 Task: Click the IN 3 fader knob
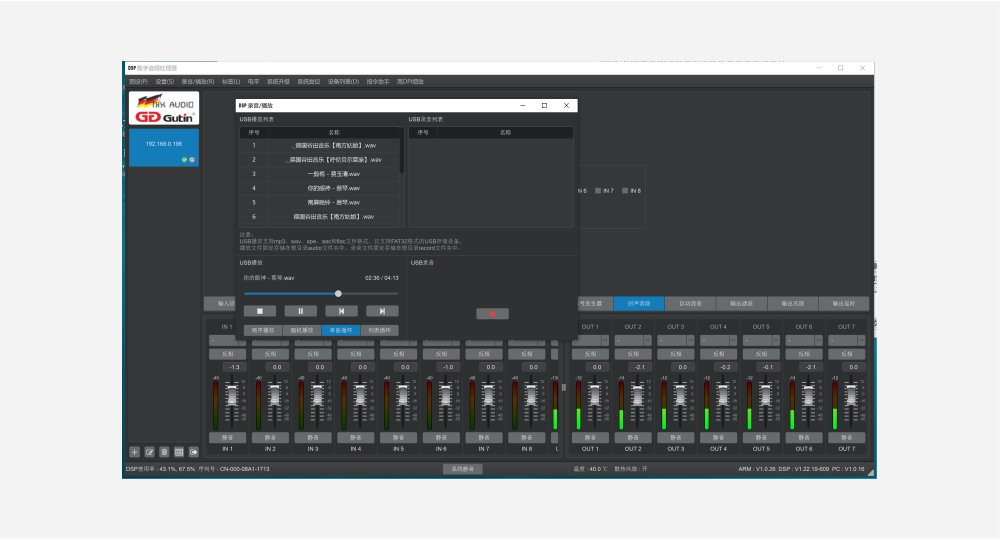317,397
